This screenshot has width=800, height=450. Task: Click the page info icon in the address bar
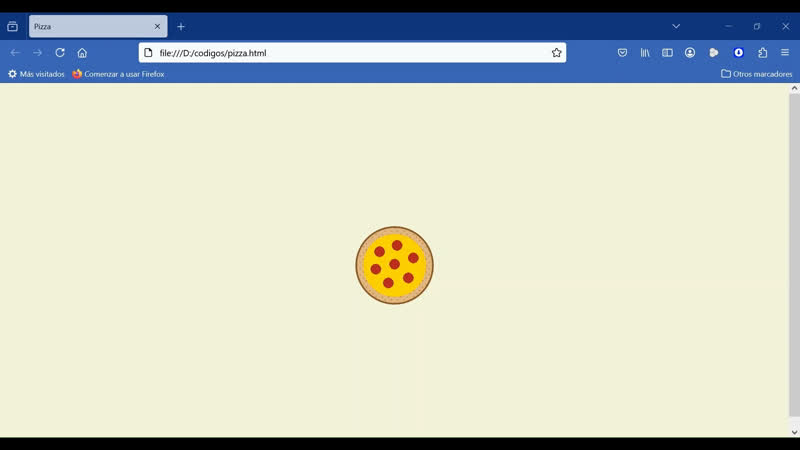148,53
